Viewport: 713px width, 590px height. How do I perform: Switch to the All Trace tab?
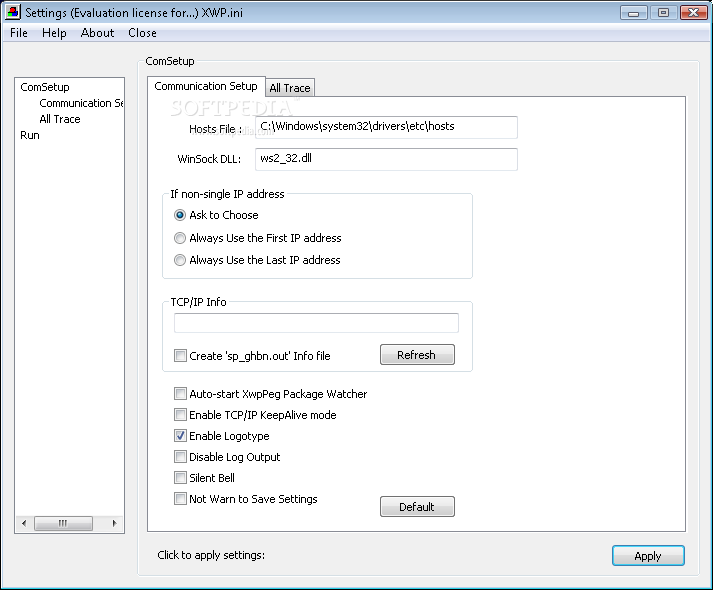(290, 88)
